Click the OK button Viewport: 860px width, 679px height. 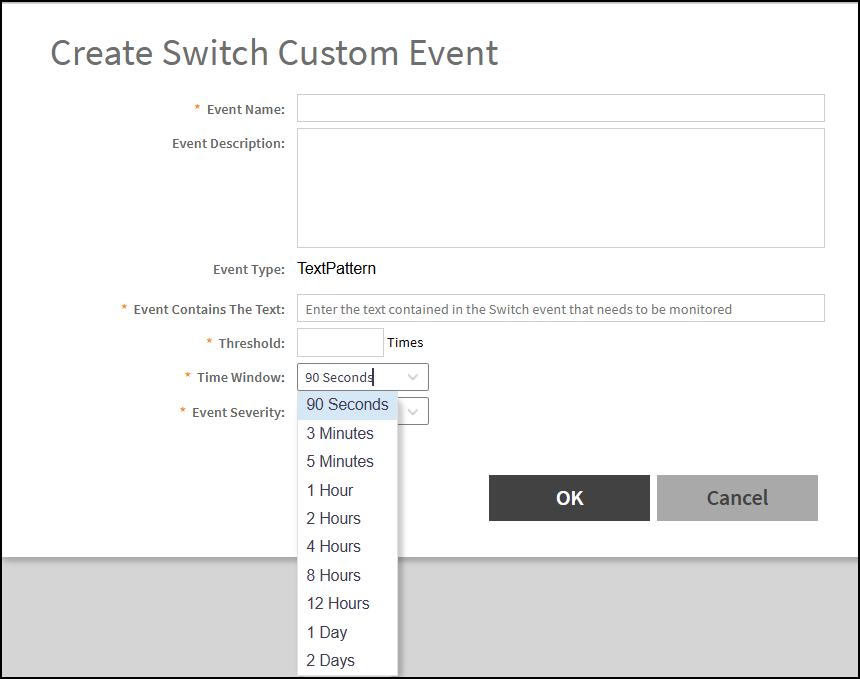pos(569,498)
